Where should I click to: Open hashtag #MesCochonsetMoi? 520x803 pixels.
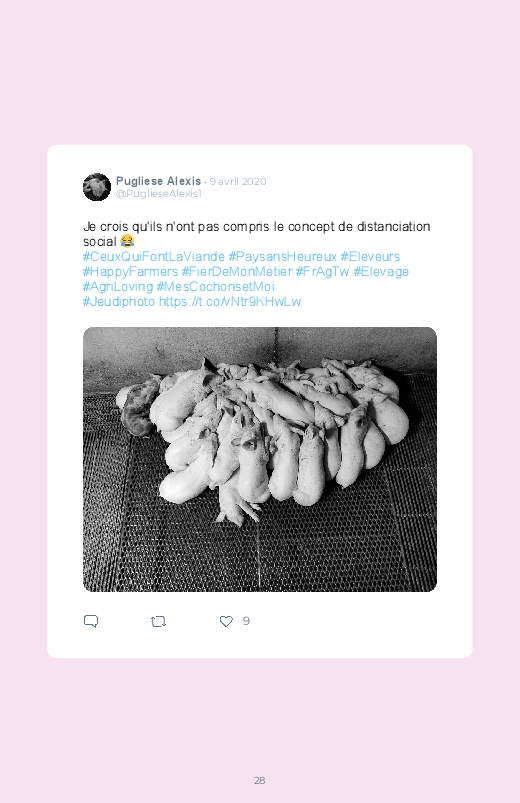(216, 286)
